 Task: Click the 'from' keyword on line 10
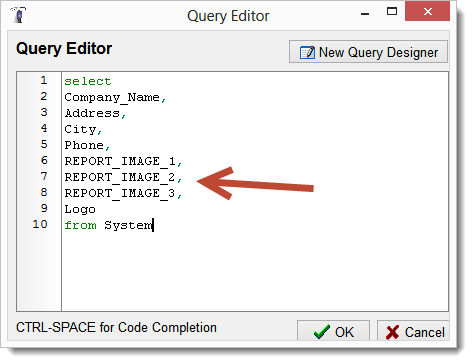[x=80, y=225]
